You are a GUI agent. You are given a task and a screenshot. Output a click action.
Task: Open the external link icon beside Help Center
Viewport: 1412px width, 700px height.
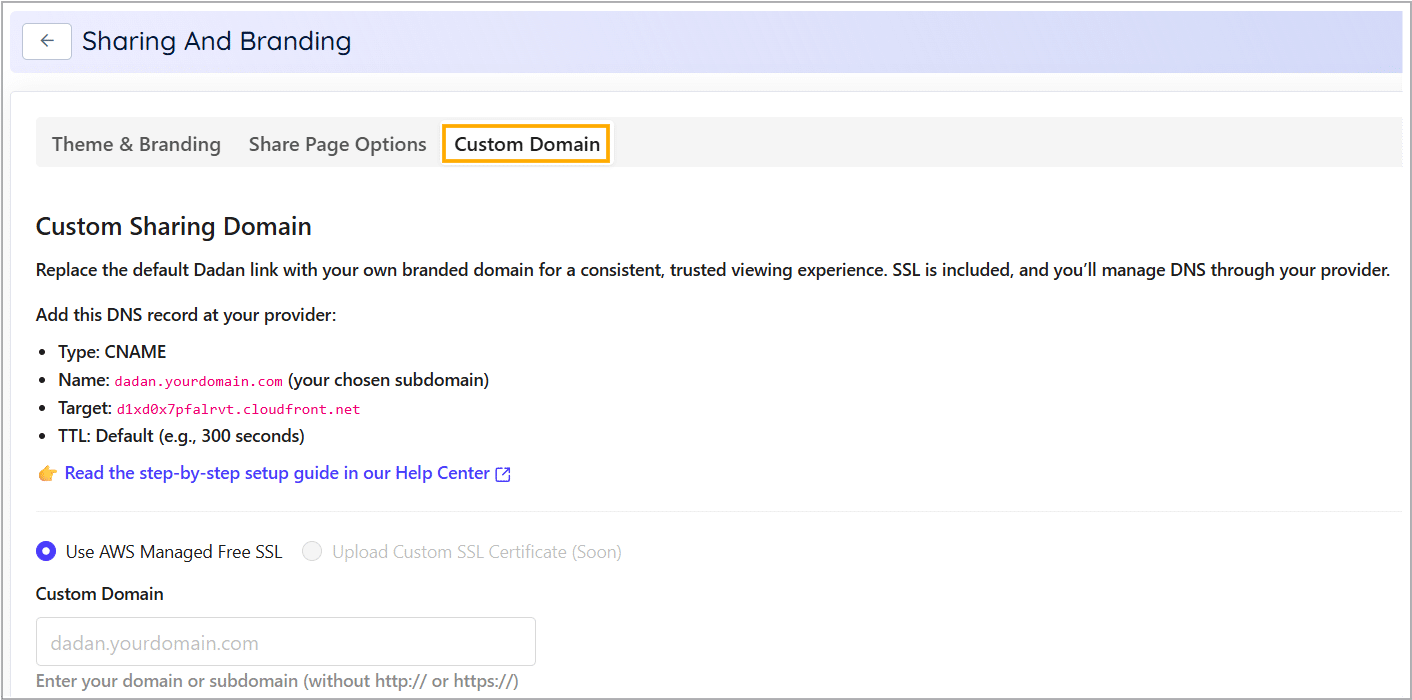pyautogui.click(x=503, y=474)
